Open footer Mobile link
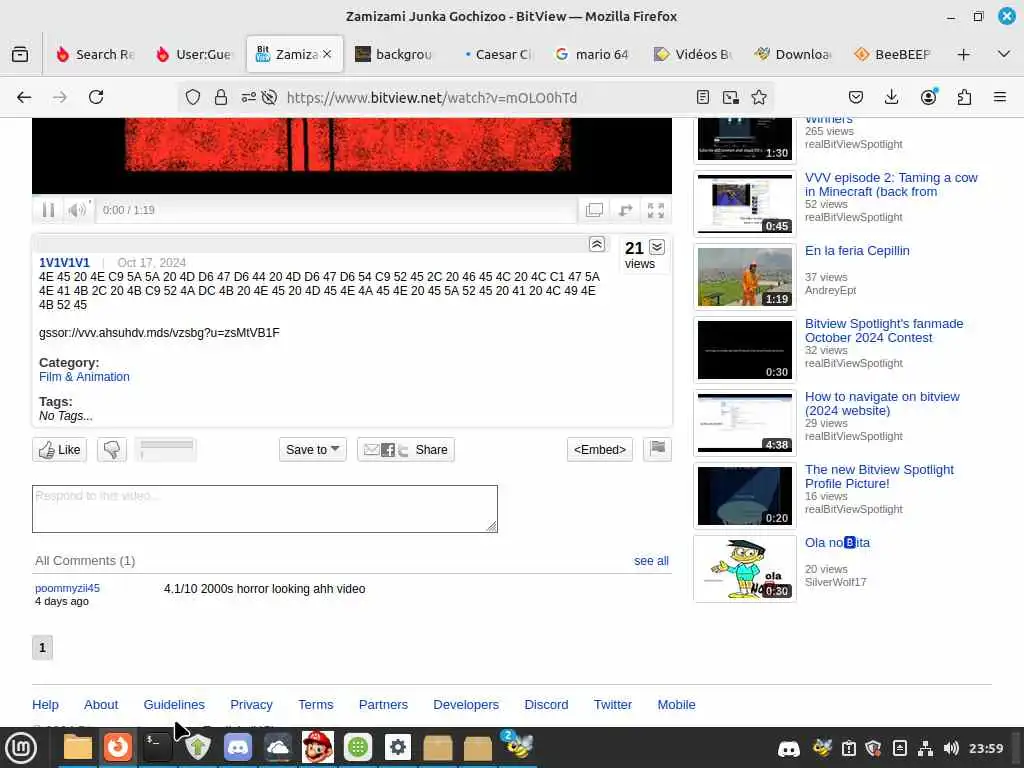Viewport: 1024px width, 768px height. pyautogui.click(x=676, y=705)
